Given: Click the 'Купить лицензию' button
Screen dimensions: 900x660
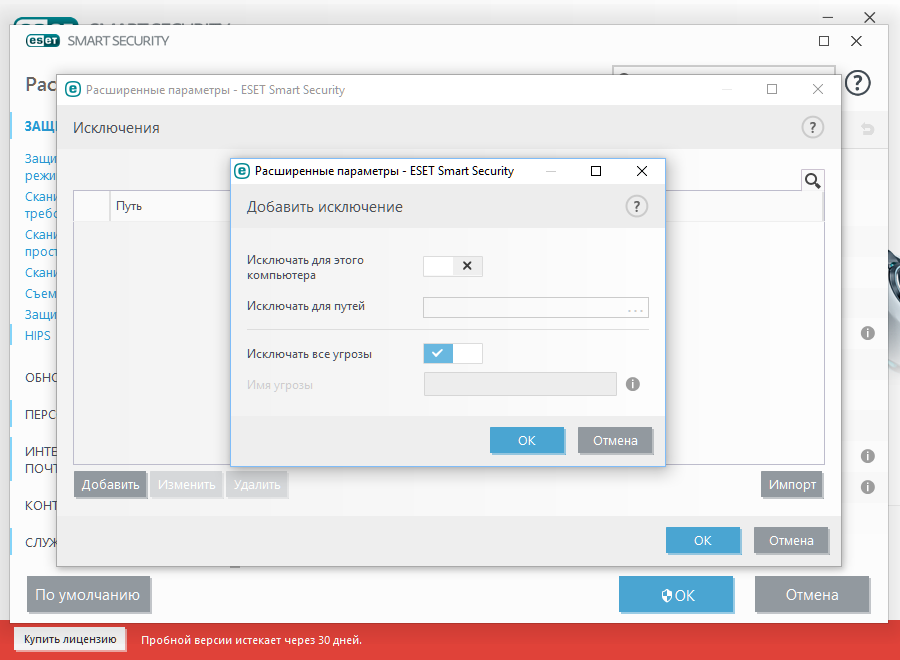Looking at the screenshot, I should pos(70,639).
